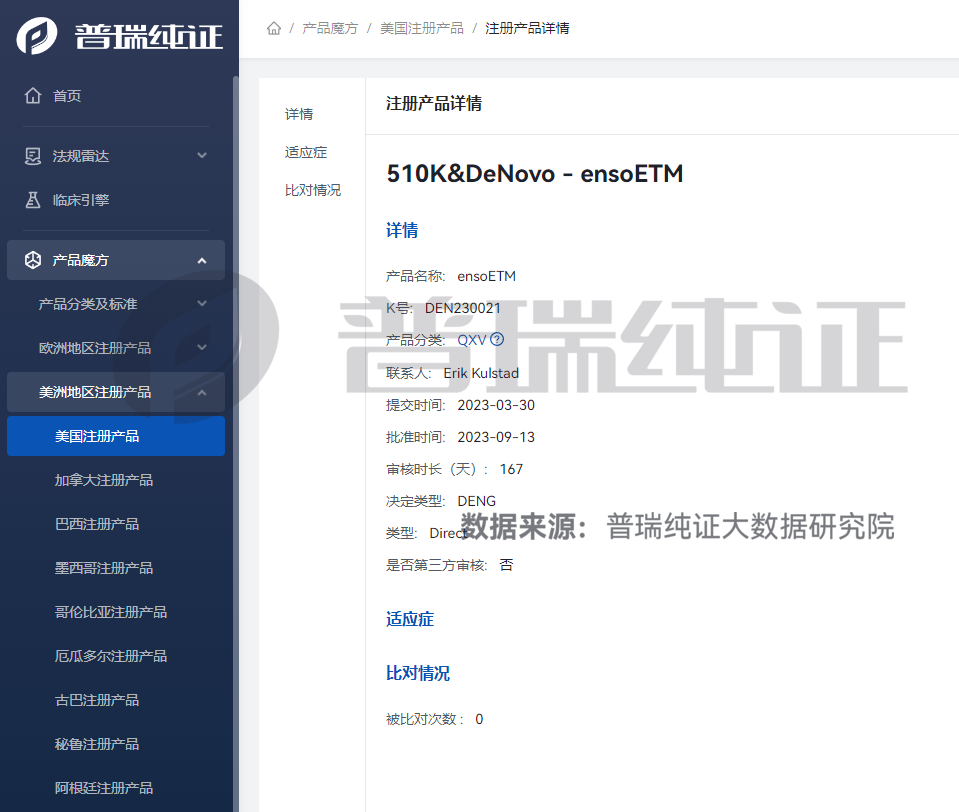
Task: Click the 适应症 section heading
Action: pos(410,619)
